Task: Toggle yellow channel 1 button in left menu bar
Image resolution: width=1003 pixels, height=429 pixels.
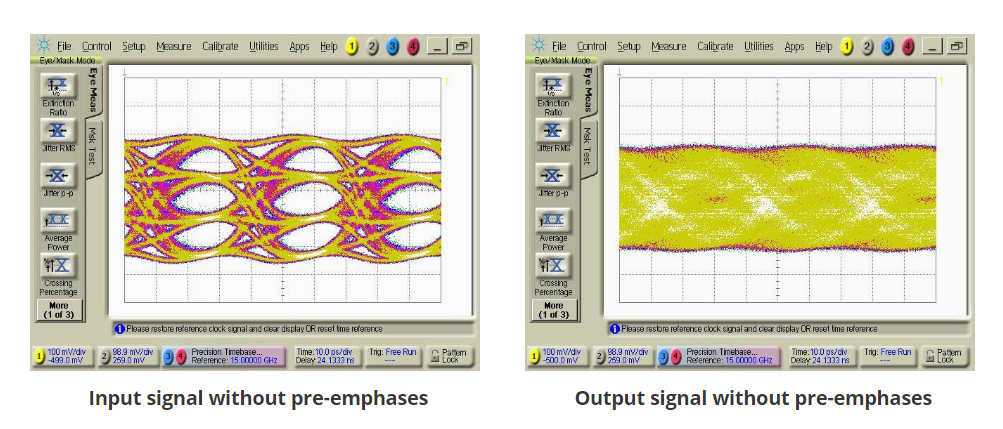Action: (352, 46)
